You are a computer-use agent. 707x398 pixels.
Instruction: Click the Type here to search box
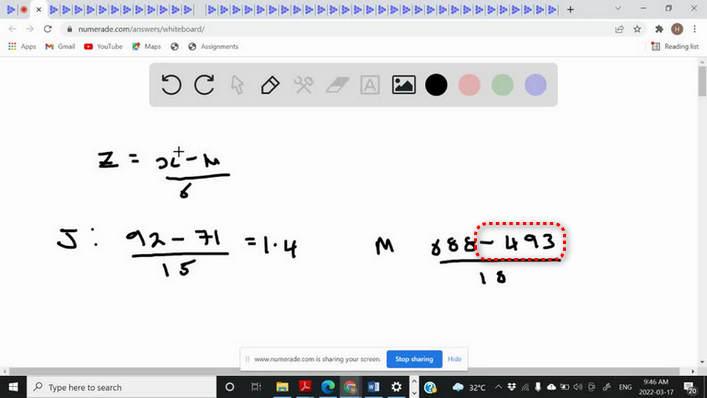coord(122,387)
